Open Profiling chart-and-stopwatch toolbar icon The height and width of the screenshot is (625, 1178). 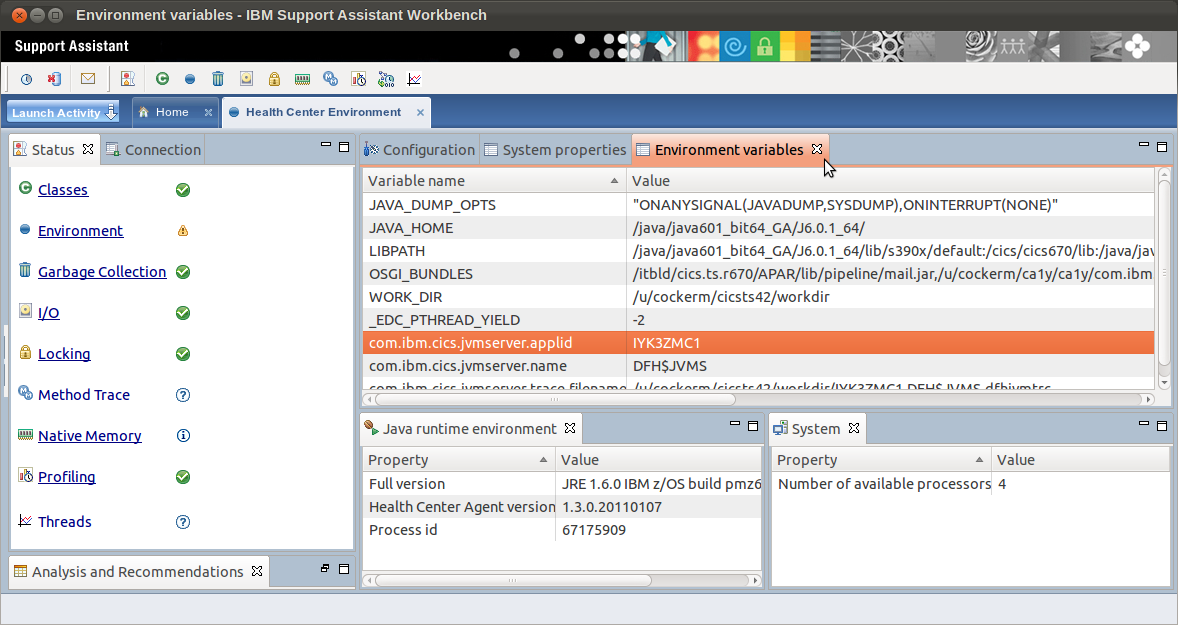(x=358, y=79)
